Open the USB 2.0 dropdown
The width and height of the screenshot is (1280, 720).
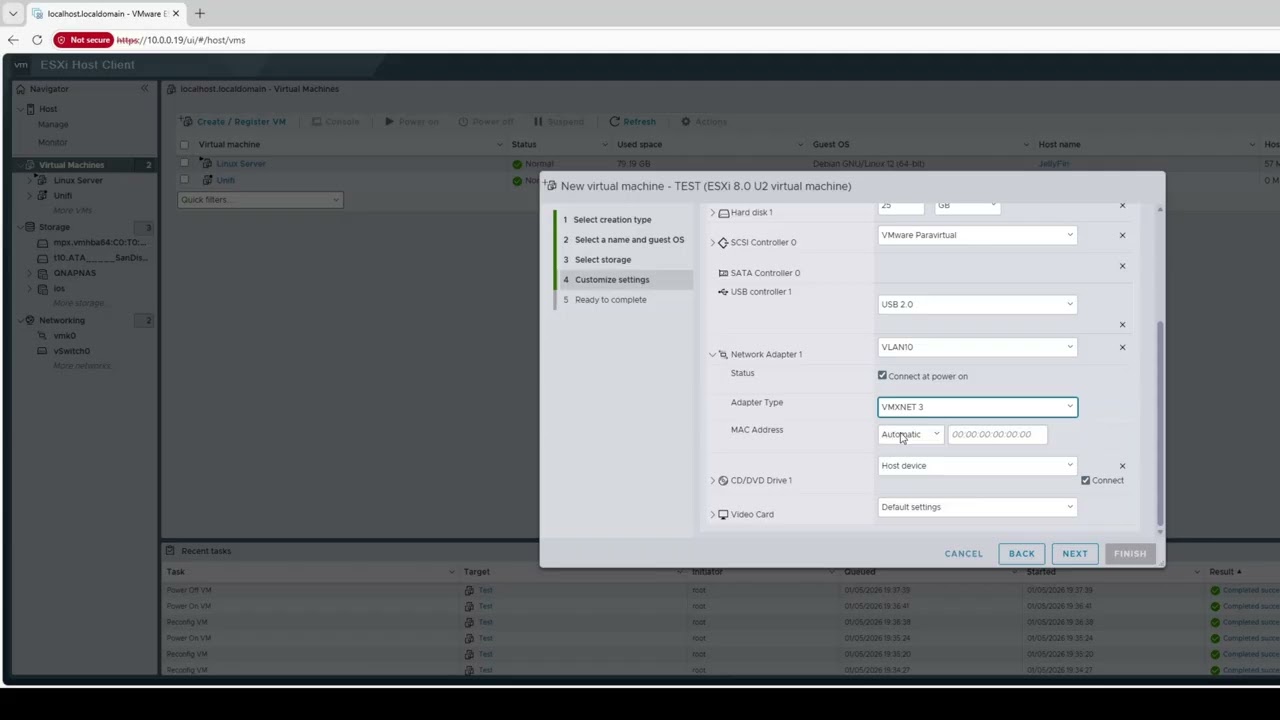977,304
